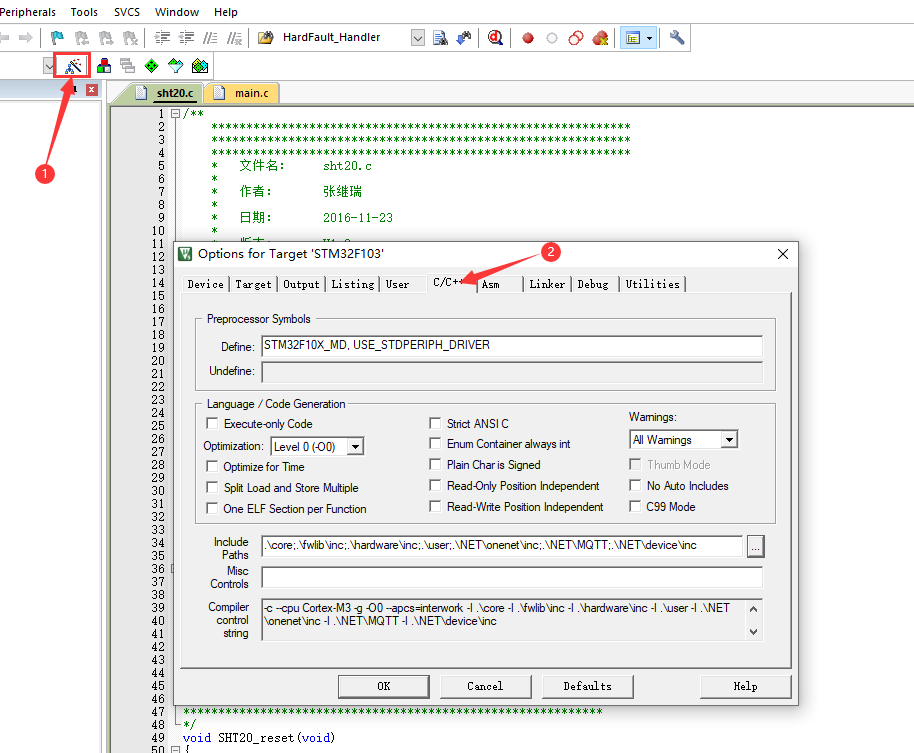Go to previous bookmark icon
914x753 pixels.
click(x=82, y=38)
